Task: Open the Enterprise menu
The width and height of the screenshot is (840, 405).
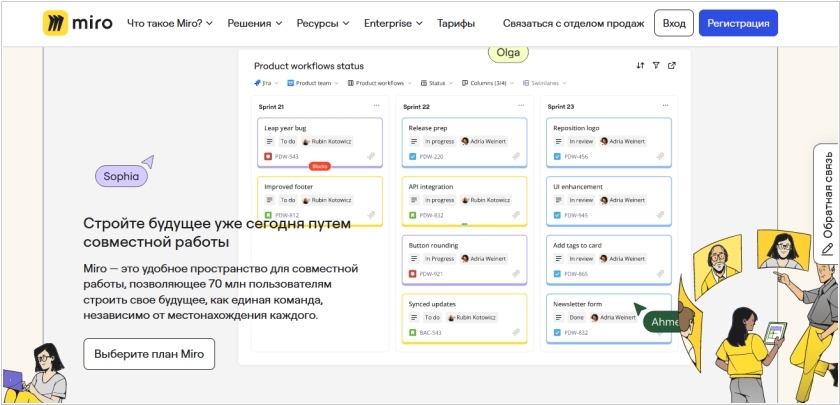Action: pyautogui.click(x=393, y=22)
